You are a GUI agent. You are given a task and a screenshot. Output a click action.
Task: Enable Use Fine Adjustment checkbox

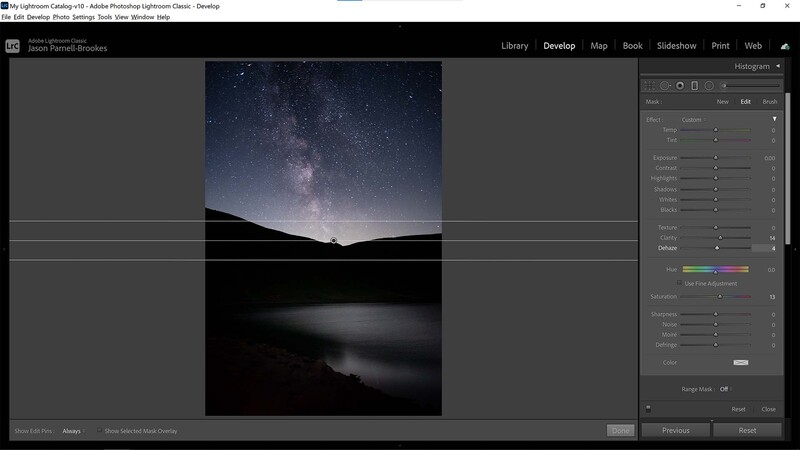pos(679,283)
